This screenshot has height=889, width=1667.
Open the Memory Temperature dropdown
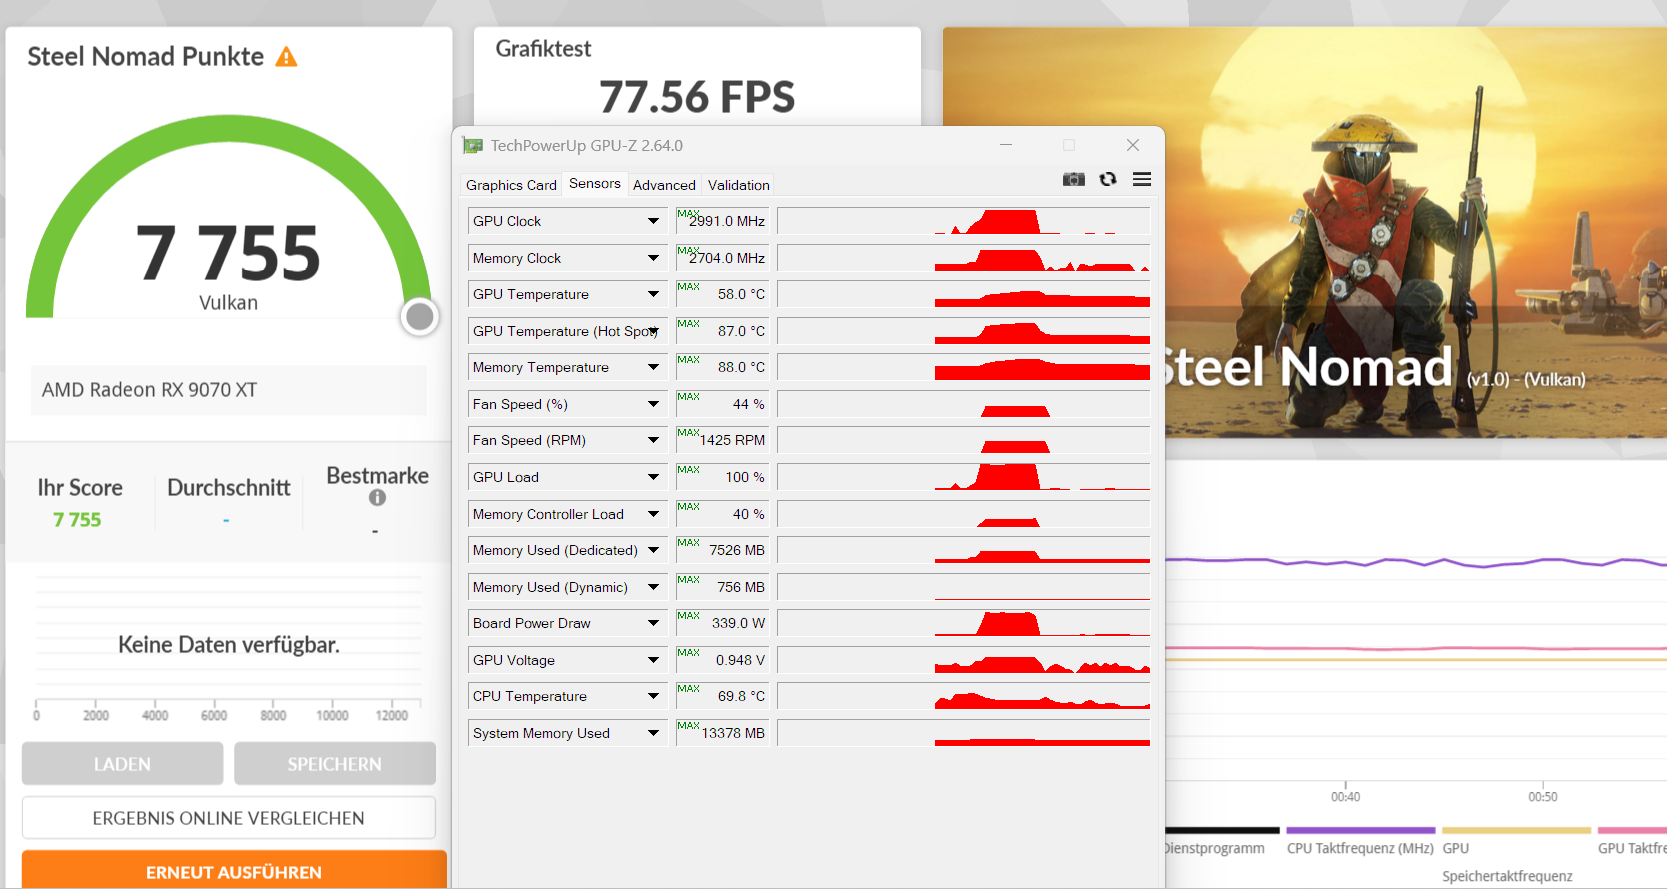(x=653, y=367)
